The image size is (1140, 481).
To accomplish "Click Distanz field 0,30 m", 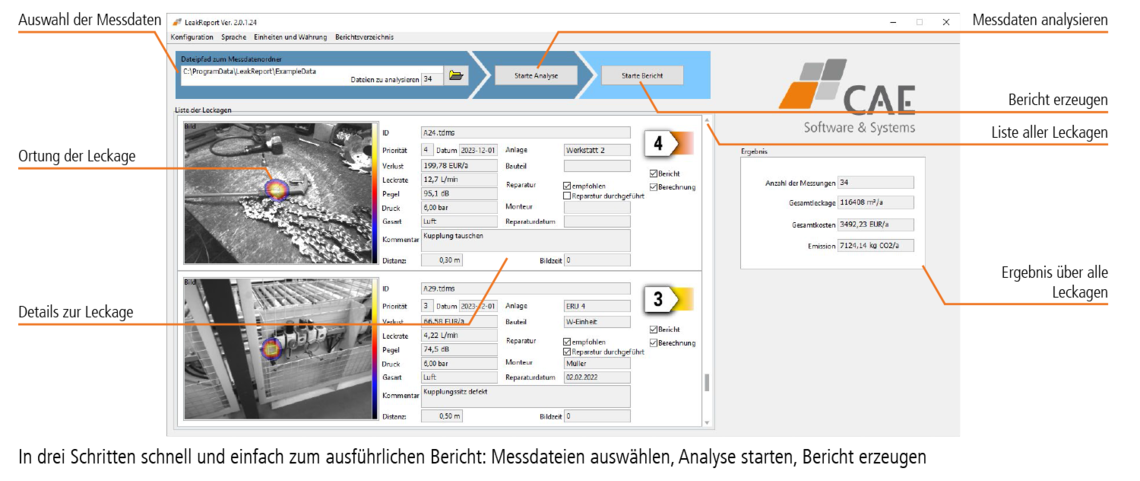I will (x=441, y=259).
